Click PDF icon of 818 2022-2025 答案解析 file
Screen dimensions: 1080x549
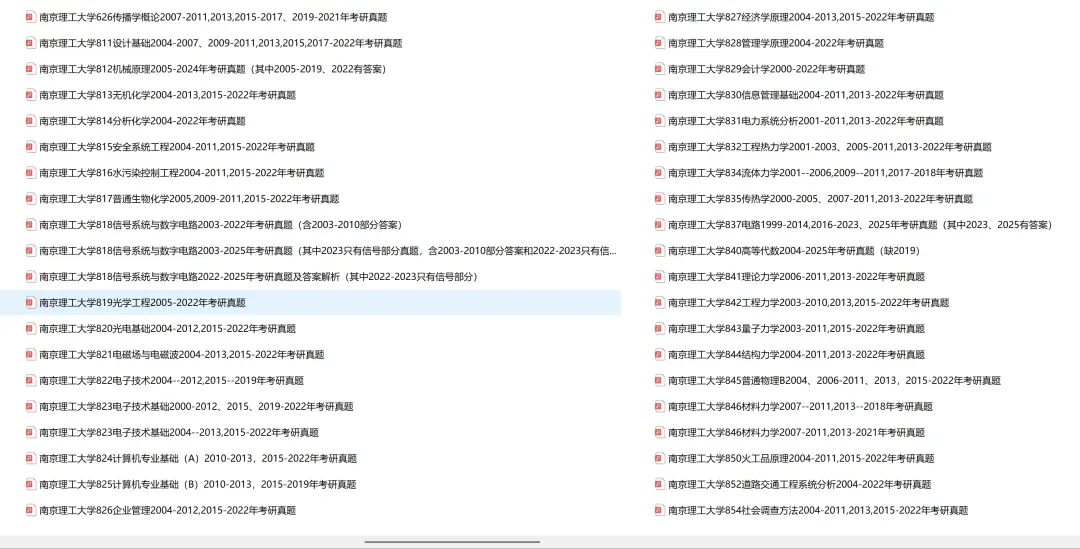(30, 276)
